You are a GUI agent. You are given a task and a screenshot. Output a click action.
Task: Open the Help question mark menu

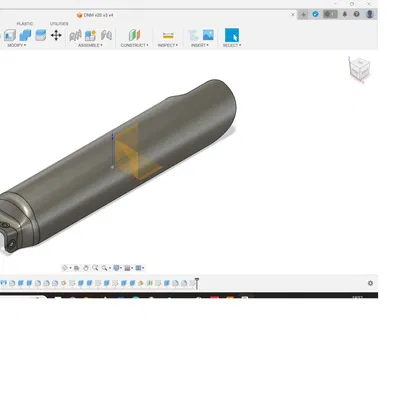(357, 14)
